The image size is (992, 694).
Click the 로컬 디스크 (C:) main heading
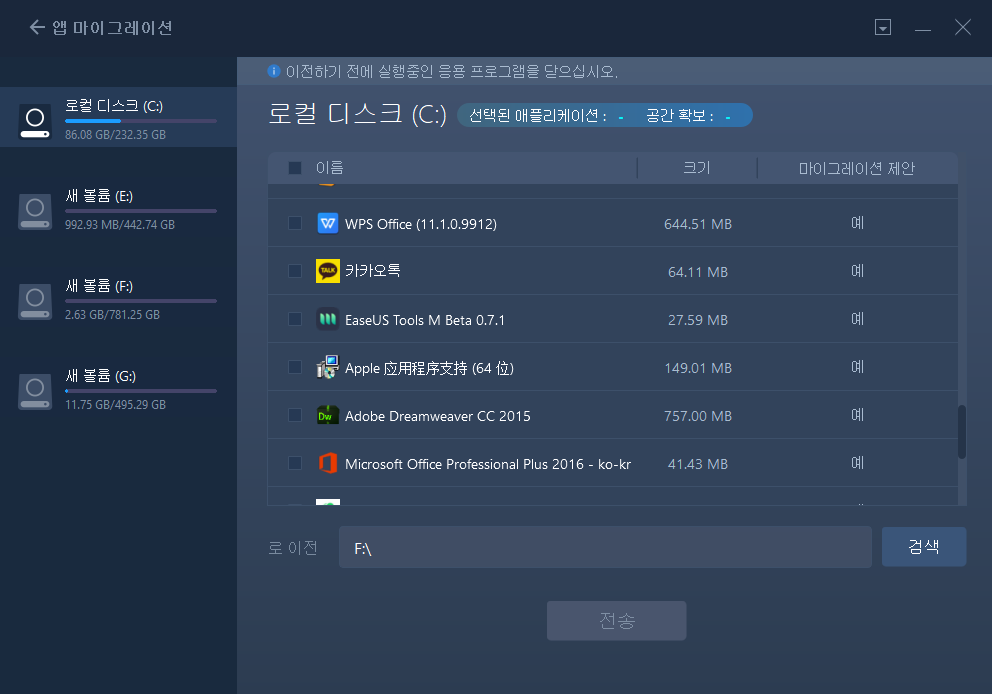pos(357,115)
